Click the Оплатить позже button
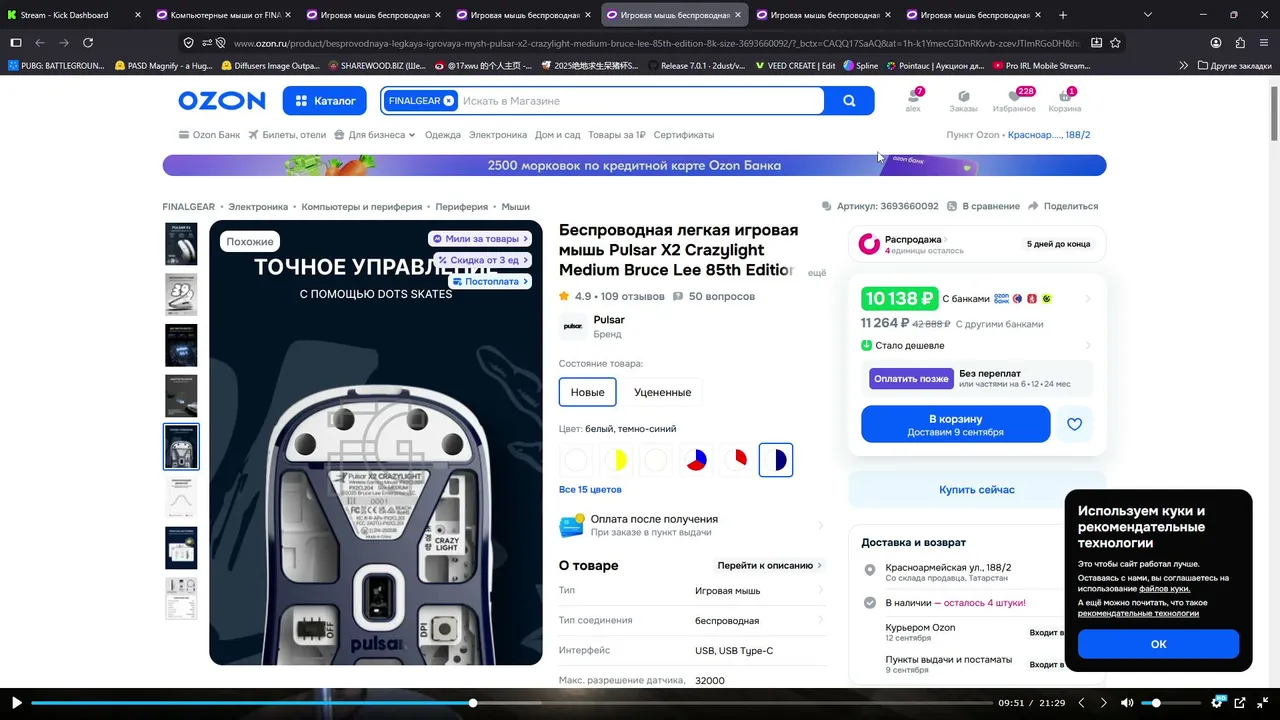This screenshot has height=720, width=1280. [911, 379]
